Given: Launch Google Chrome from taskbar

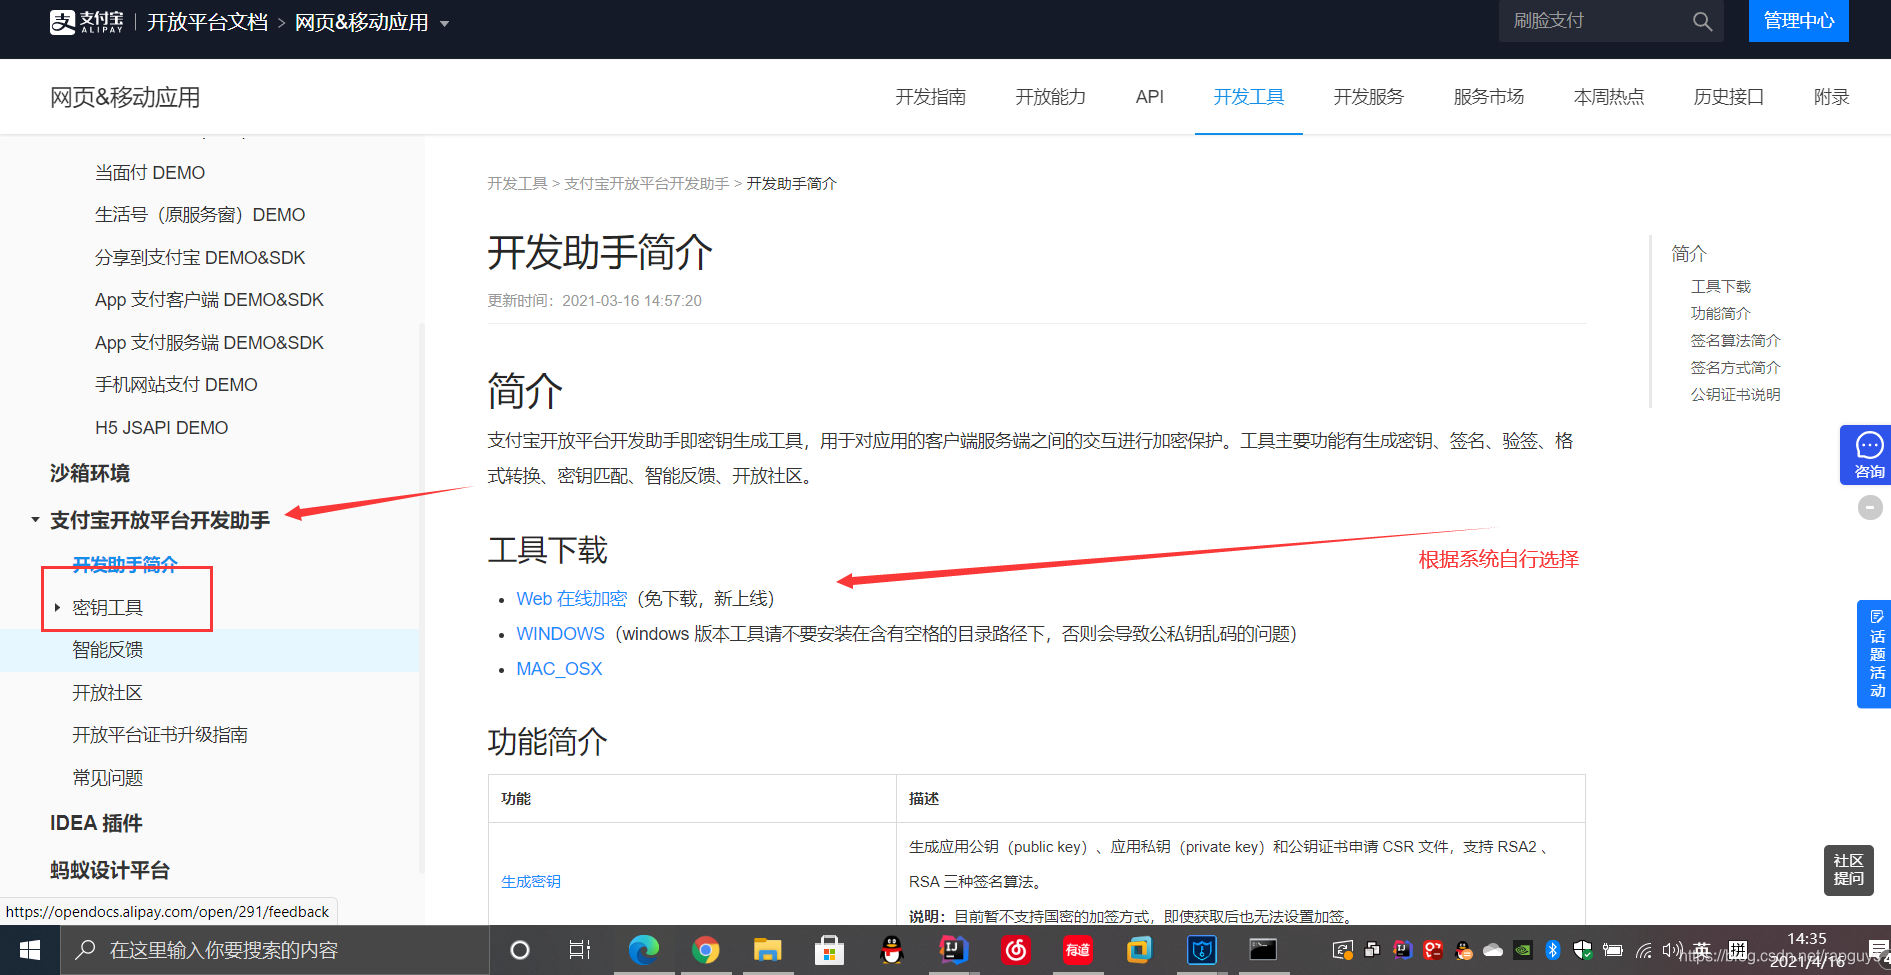Looking at the screenshot, I should (x=706, y=950).
